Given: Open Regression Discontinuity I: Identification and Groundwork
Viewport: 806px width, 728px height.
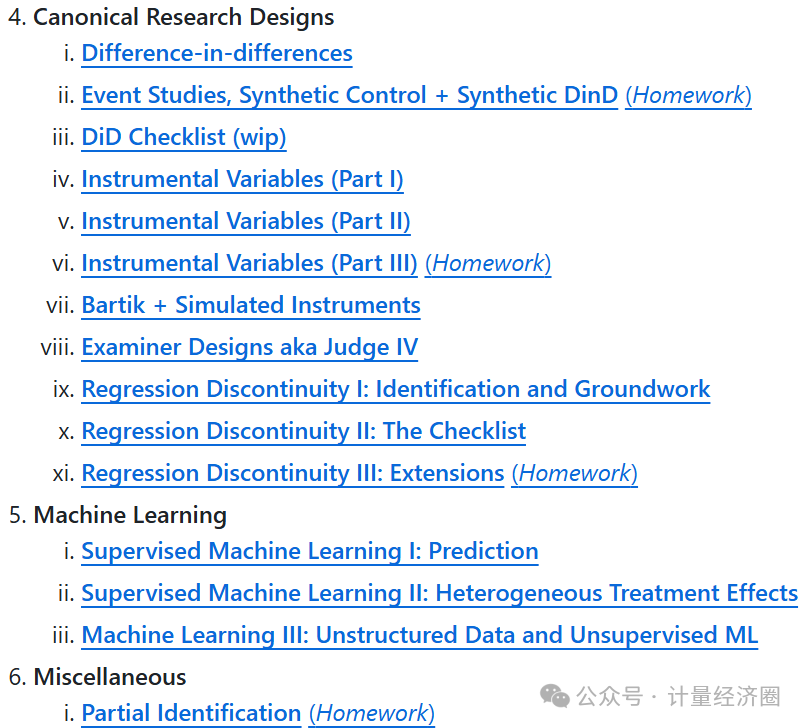Looking at the screenshot, I should (396, 390).
